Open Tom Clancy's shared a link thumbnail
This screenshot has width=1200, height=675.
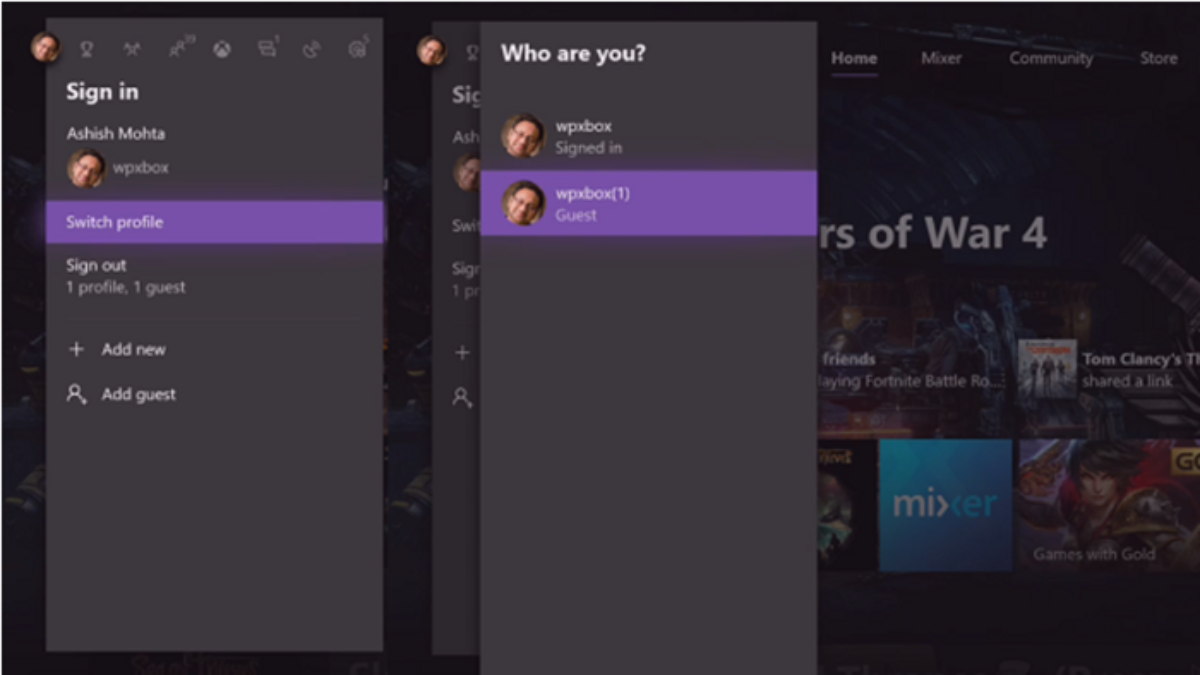tap(1047, 369)
